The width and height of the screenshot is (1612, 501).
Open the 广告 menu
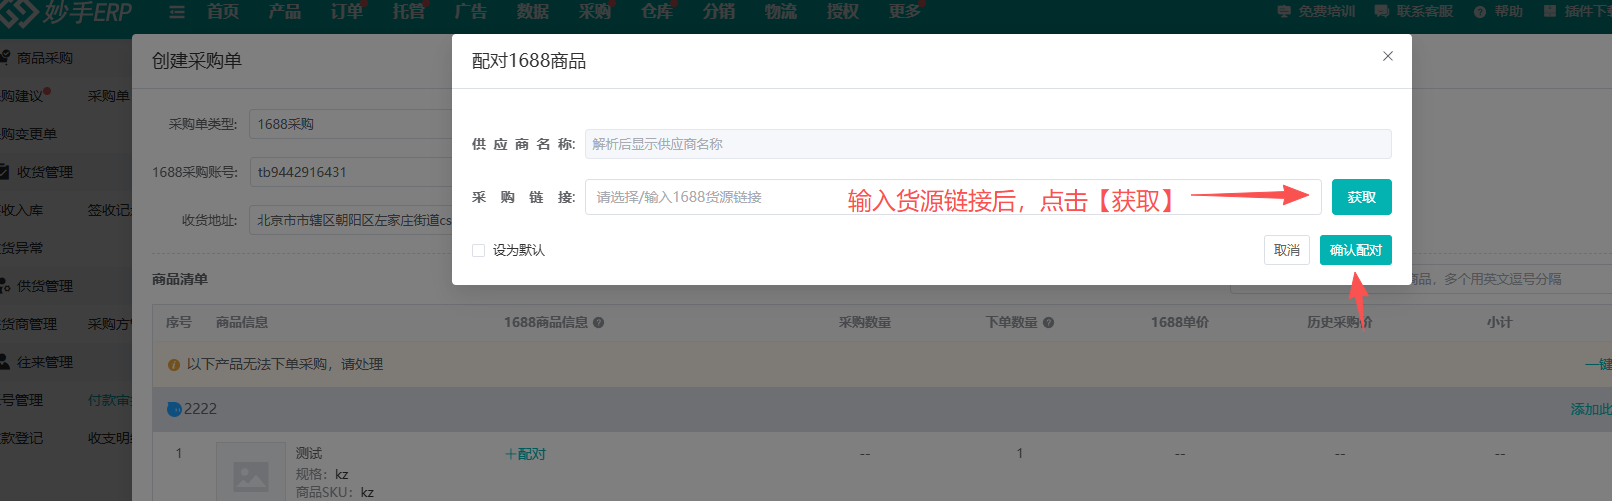pyautogui.click(x=470, y=12)
